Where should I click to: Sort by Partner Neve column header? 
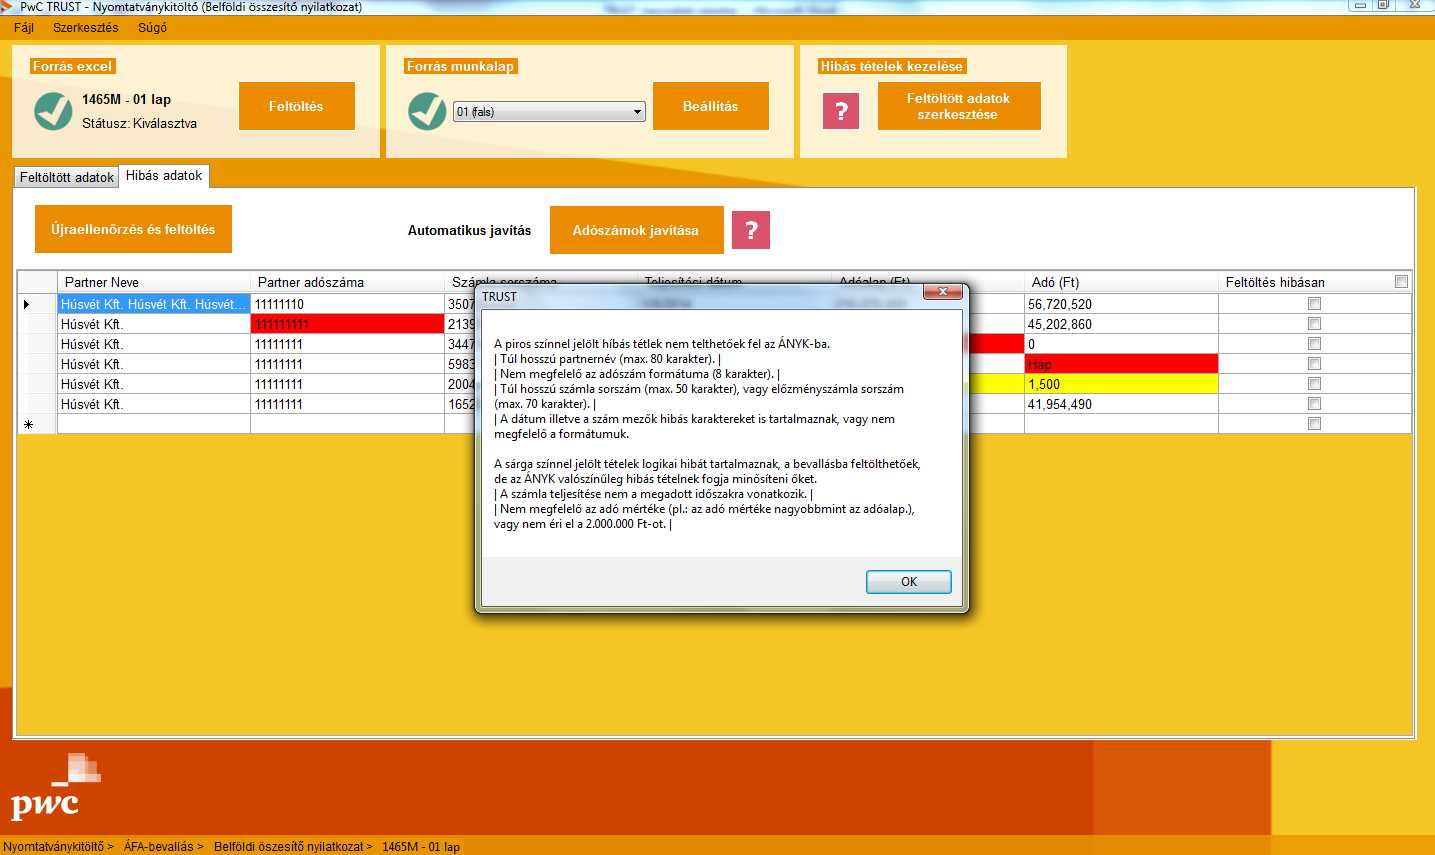pyautogui.click(x=153, y=282)
